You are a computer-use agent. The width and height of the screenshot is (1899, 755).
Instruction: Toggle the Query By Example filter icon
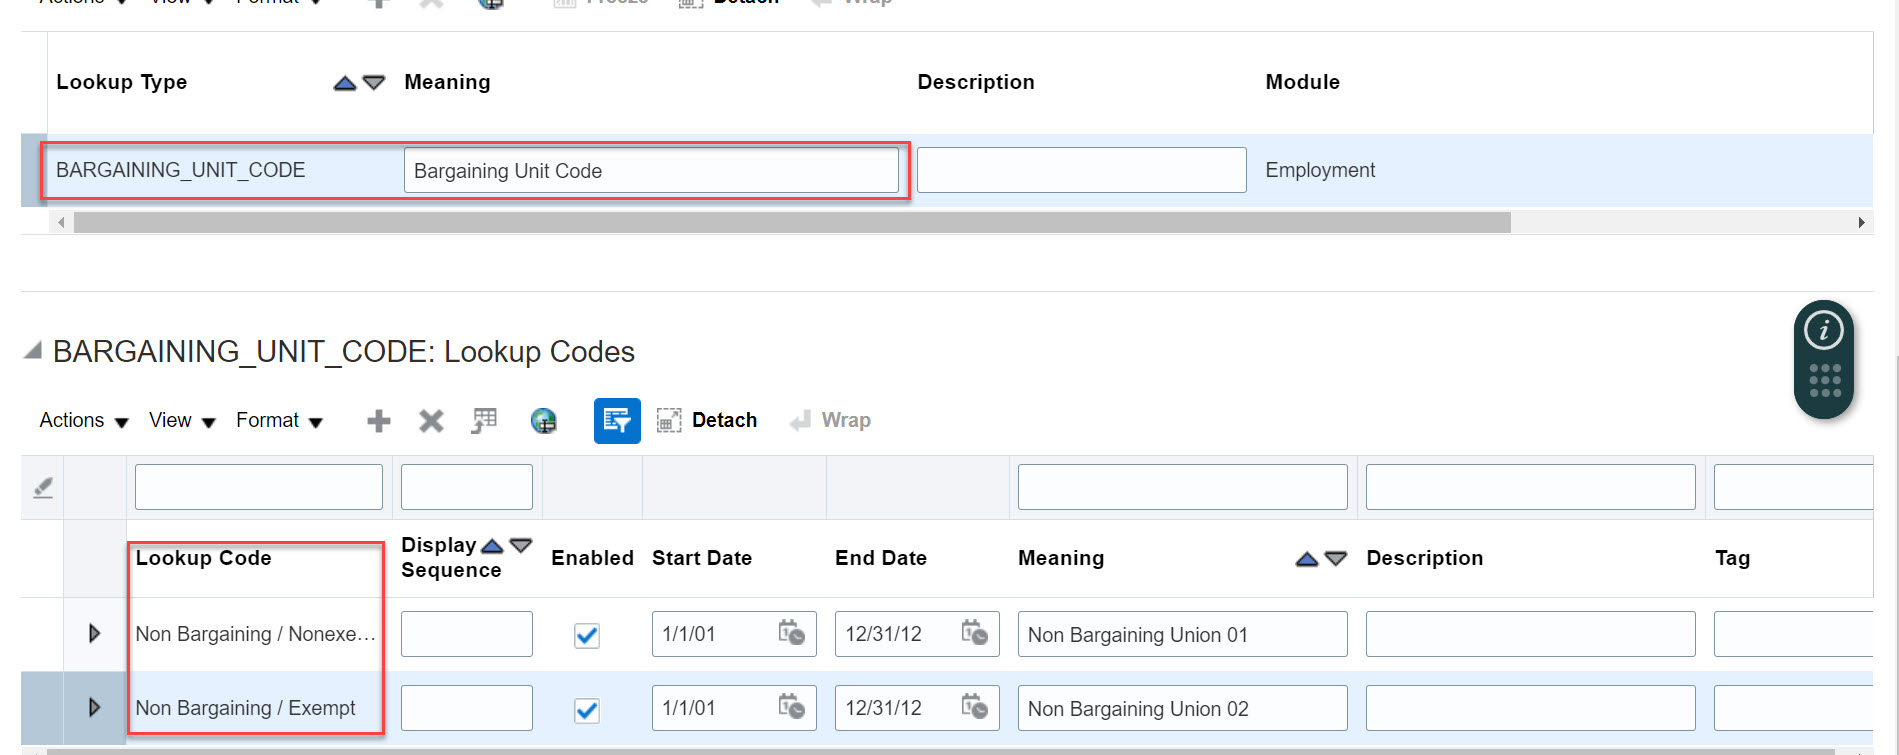(x=617, y=421)
